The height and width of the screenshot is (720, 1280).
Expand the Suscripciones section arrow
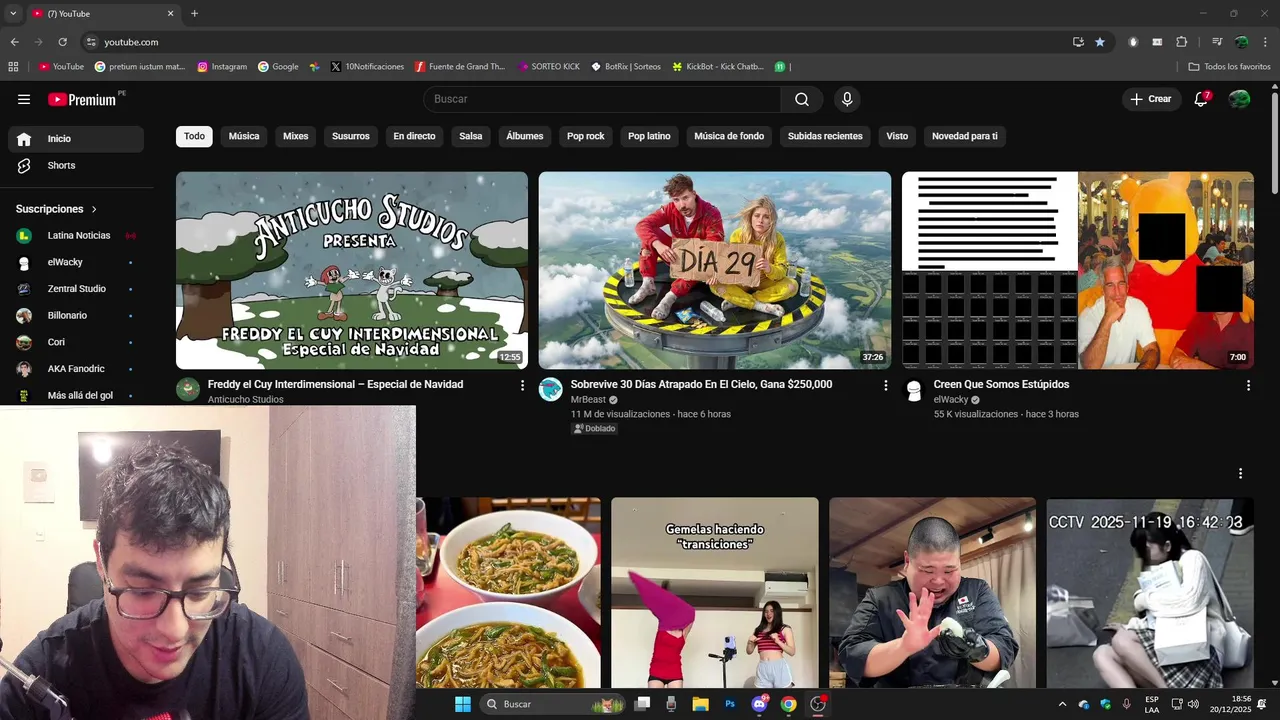(x=94, y=209)
